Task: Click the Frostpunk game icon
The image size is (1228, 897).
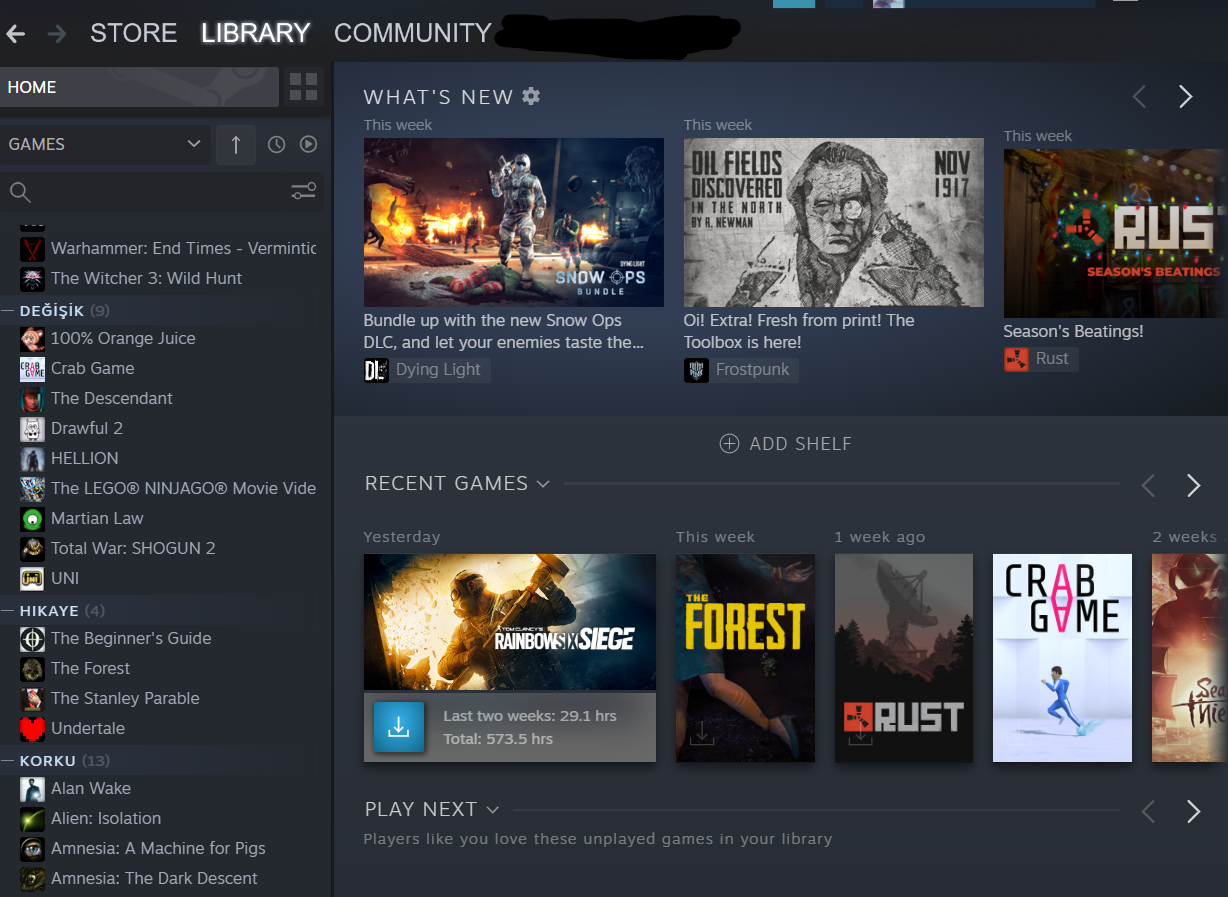Action: click(x=696, y=370)
